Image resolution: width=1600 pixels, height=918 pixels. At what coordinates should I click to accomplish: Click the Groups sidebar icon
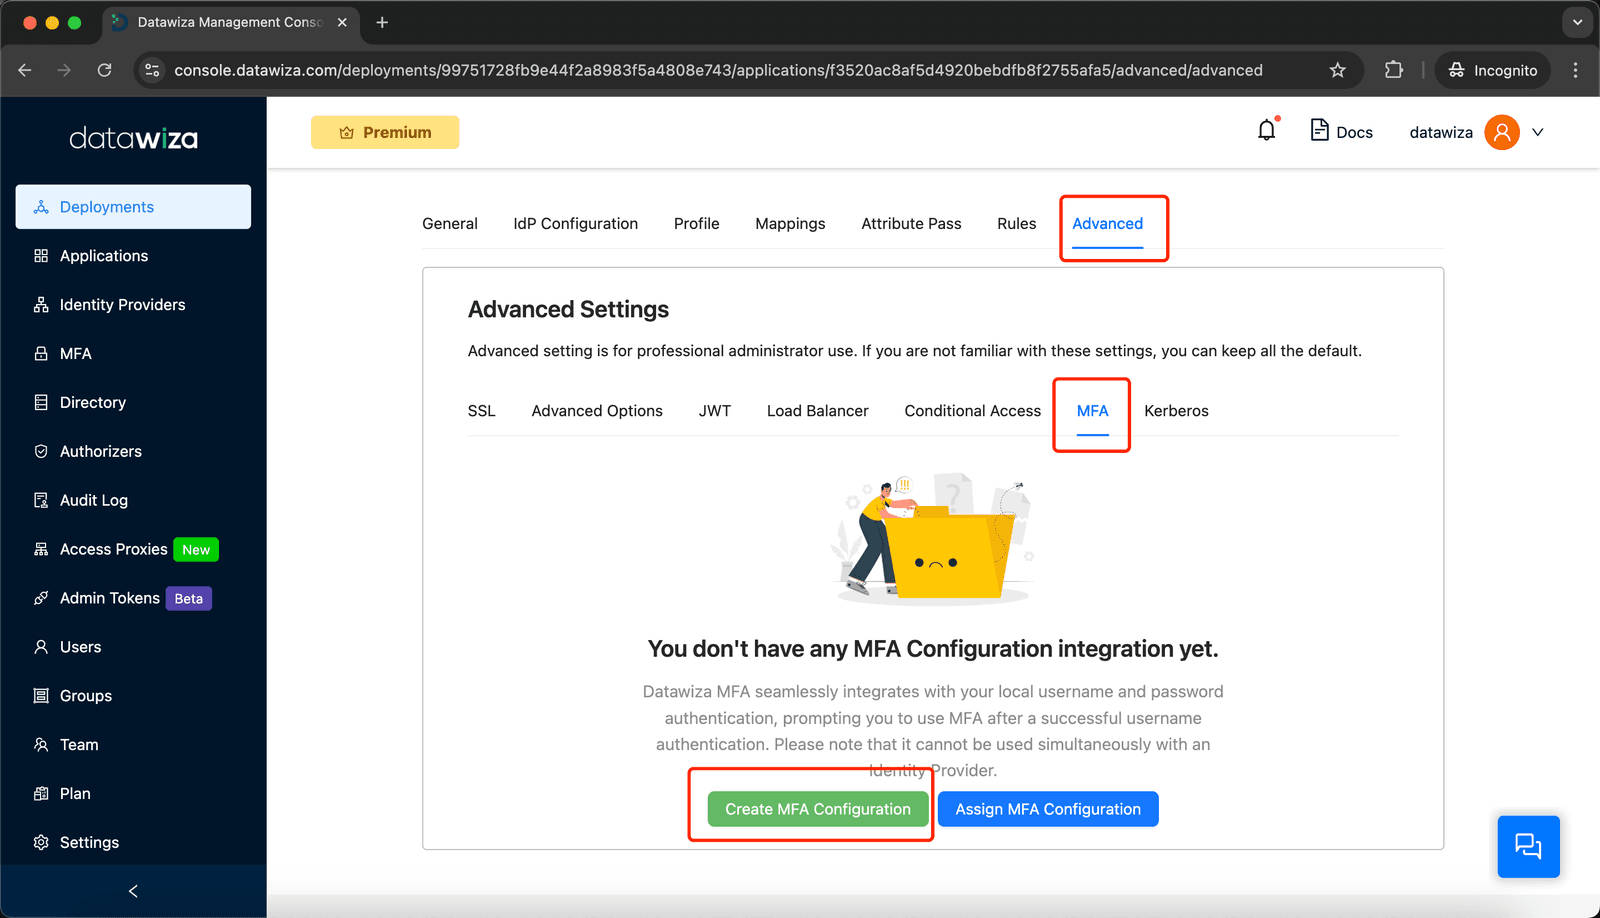(41, 696)
